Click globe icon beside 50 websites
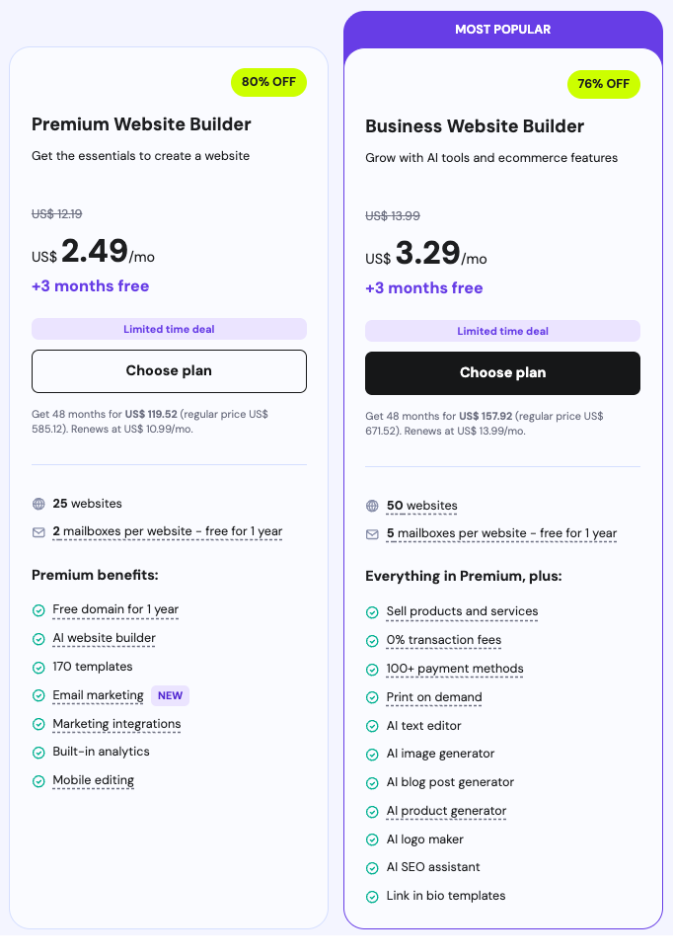Viewport: 673px width, 936px height. [372, 506]
